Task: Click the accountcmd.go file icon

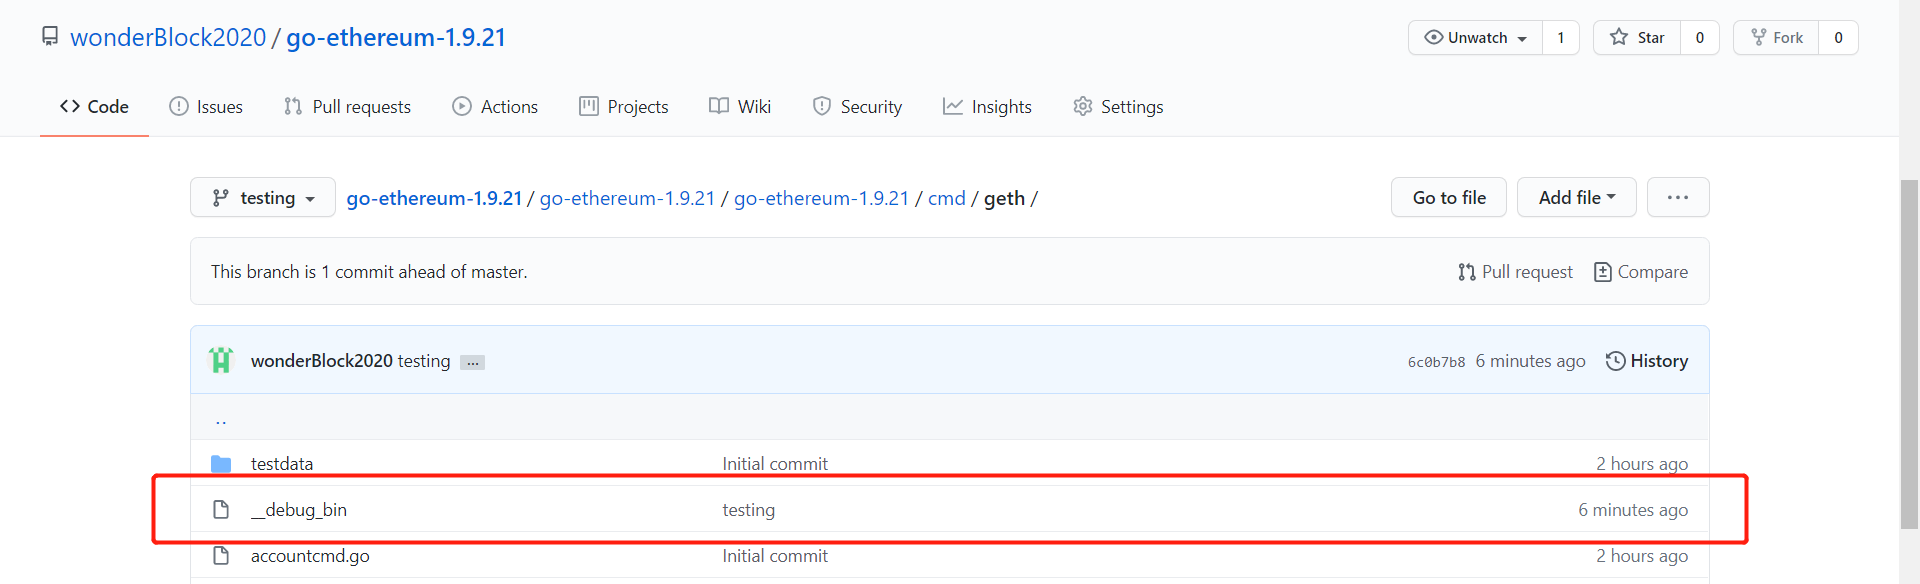Action: [x=221, y=556]
